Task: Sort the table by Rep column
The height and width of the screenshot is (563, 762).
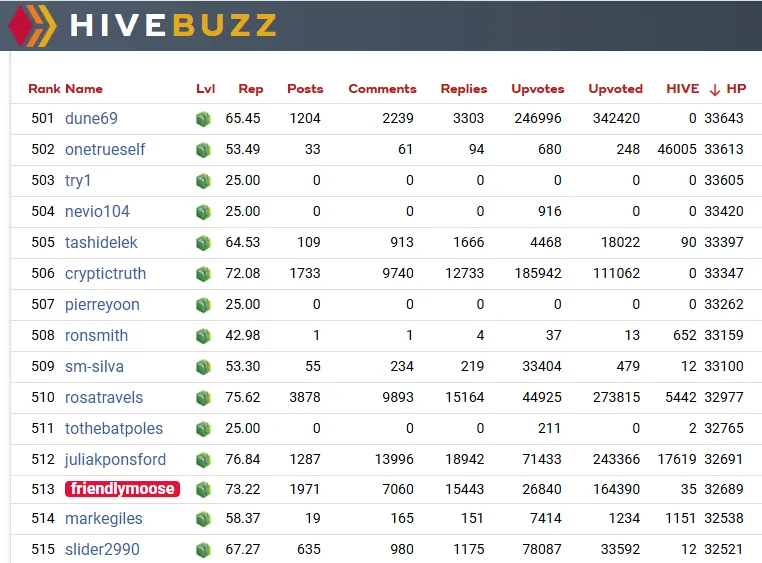Action: click(x=251, y=89)
